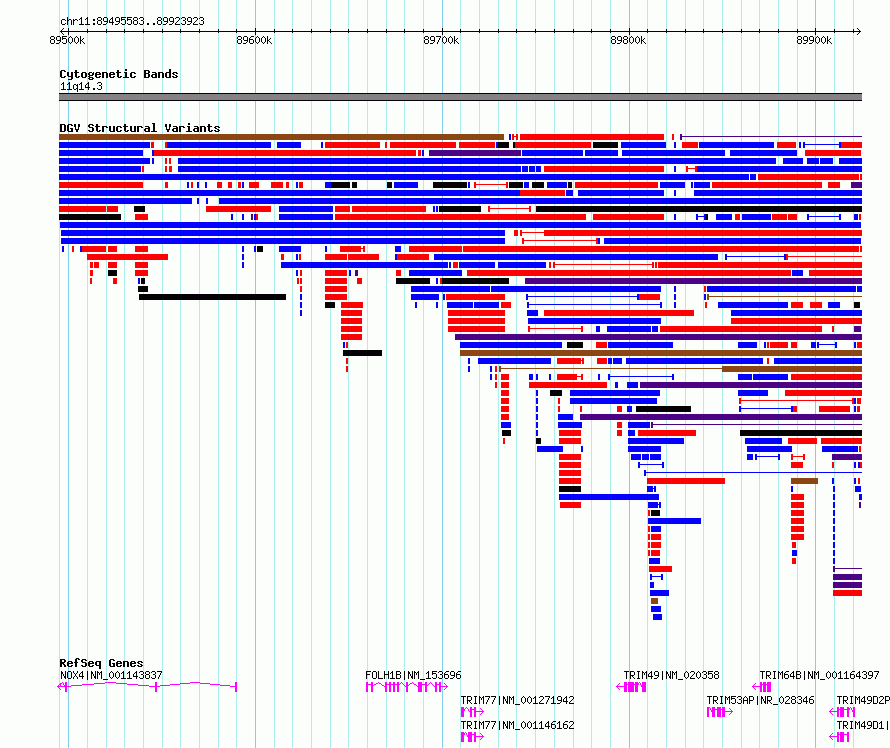
Task: Select the RefSeq Genes track title
Action: coord(101,663)
